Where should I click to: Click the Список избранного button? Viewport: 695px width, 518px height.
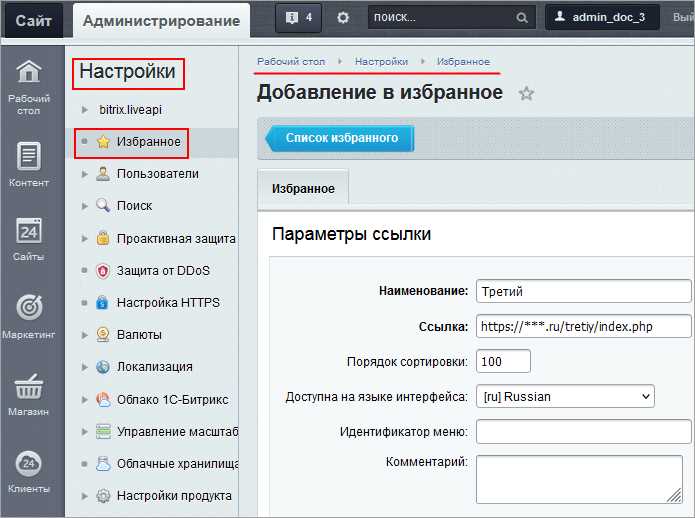(x=340, y=138)
